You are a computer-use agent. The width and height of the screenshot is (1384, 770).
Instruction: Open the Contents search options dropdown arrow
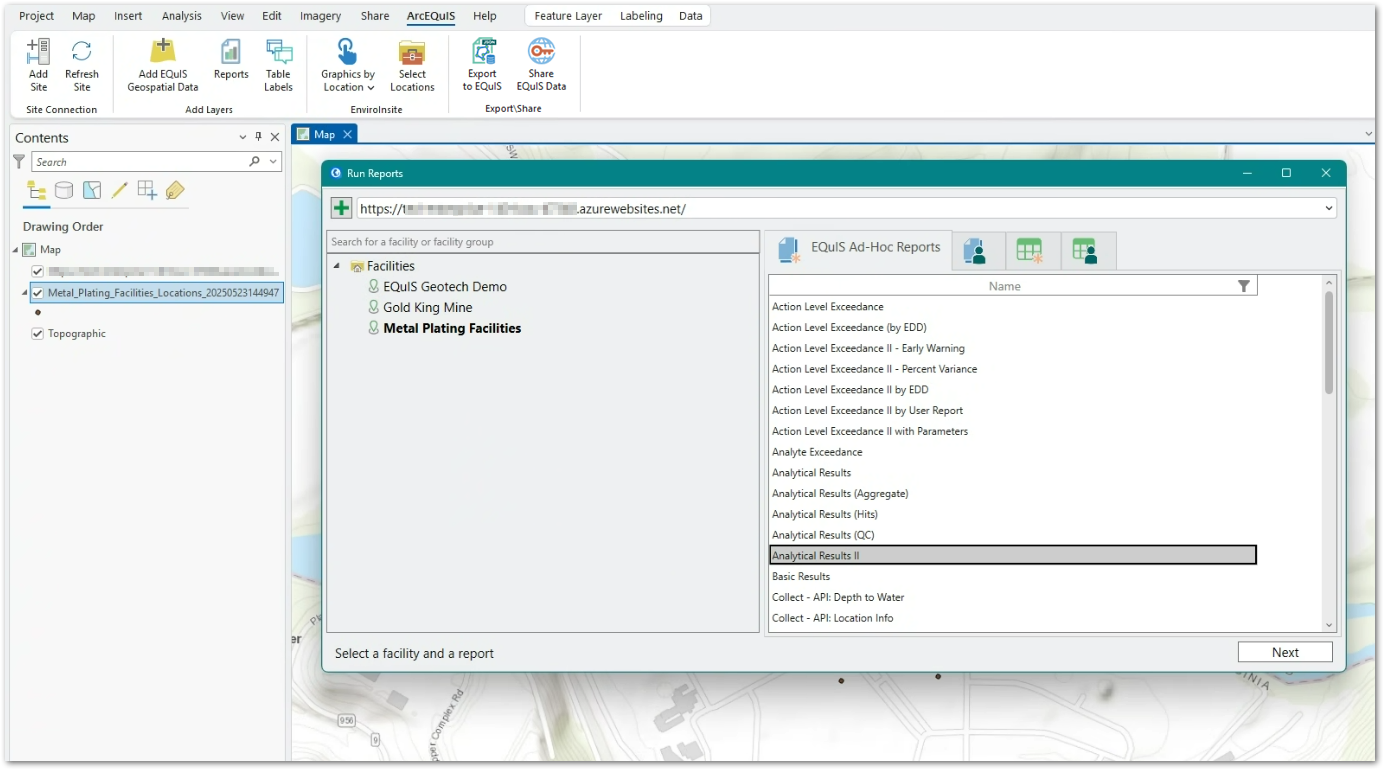pyautogui.click(x=273, y=162)
